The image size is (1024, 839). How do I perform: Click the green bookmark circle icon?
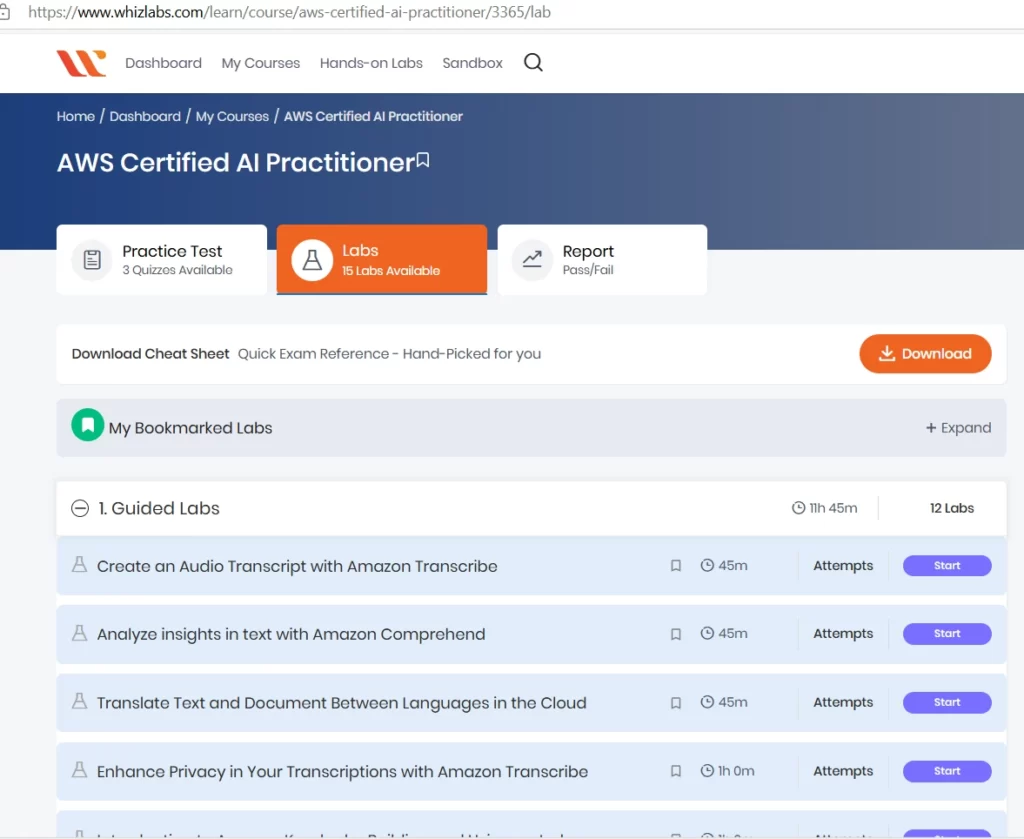(x=88, y=425)
